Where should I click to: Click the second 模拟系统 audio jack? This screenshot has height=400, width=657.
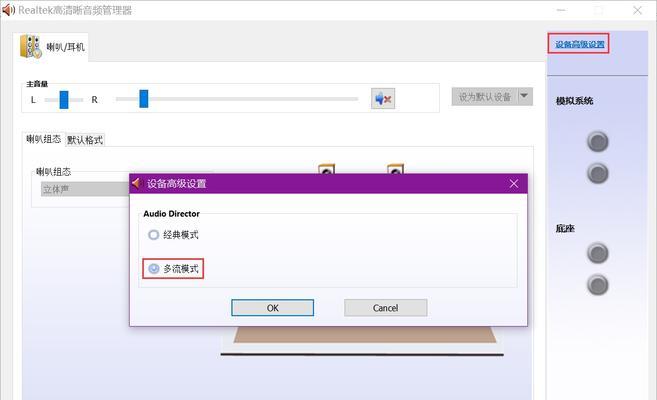598,173
